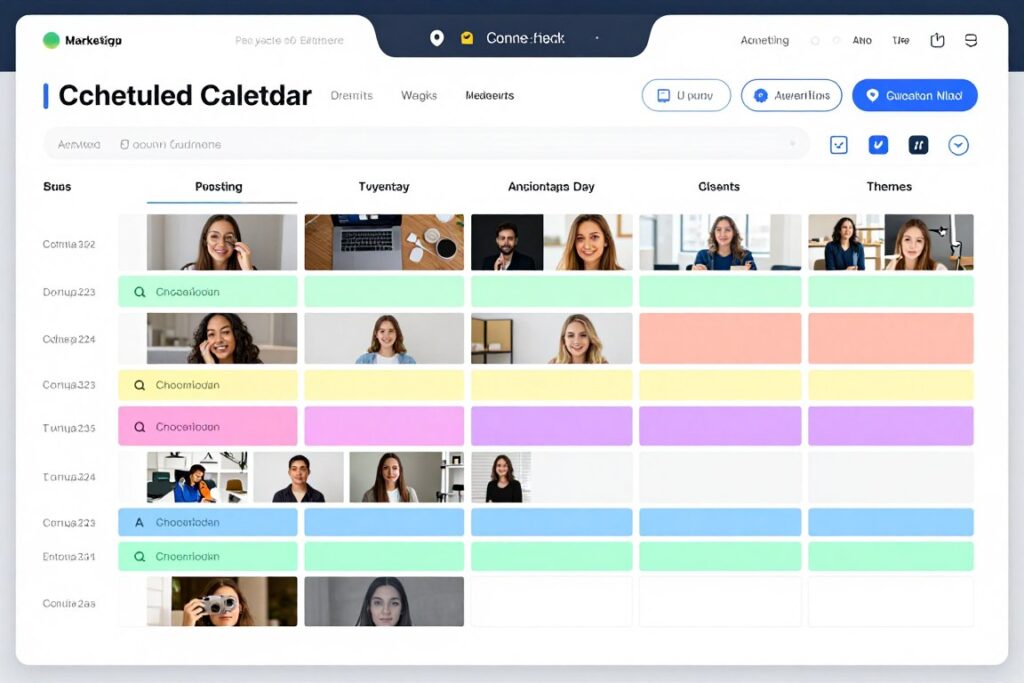
Task: Click the Cdnep 224 row label
Action: (69, 340)
